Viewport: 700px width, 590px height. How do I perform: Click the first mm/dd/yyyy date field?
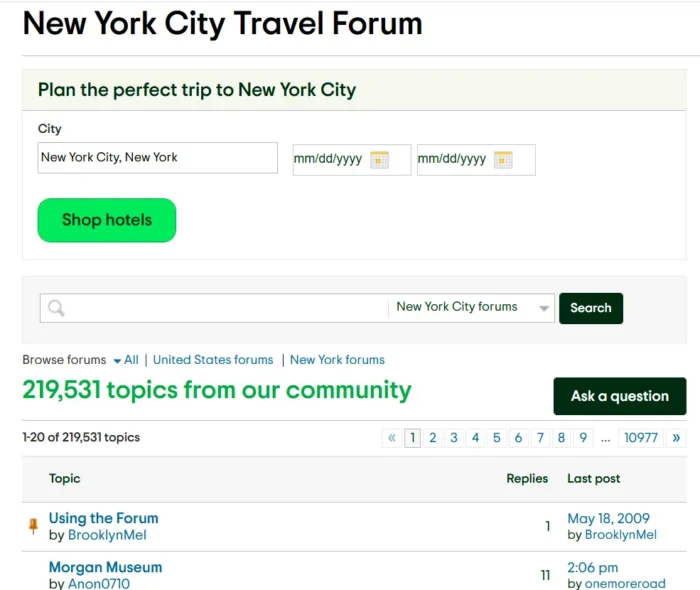(x=352, y=160)
